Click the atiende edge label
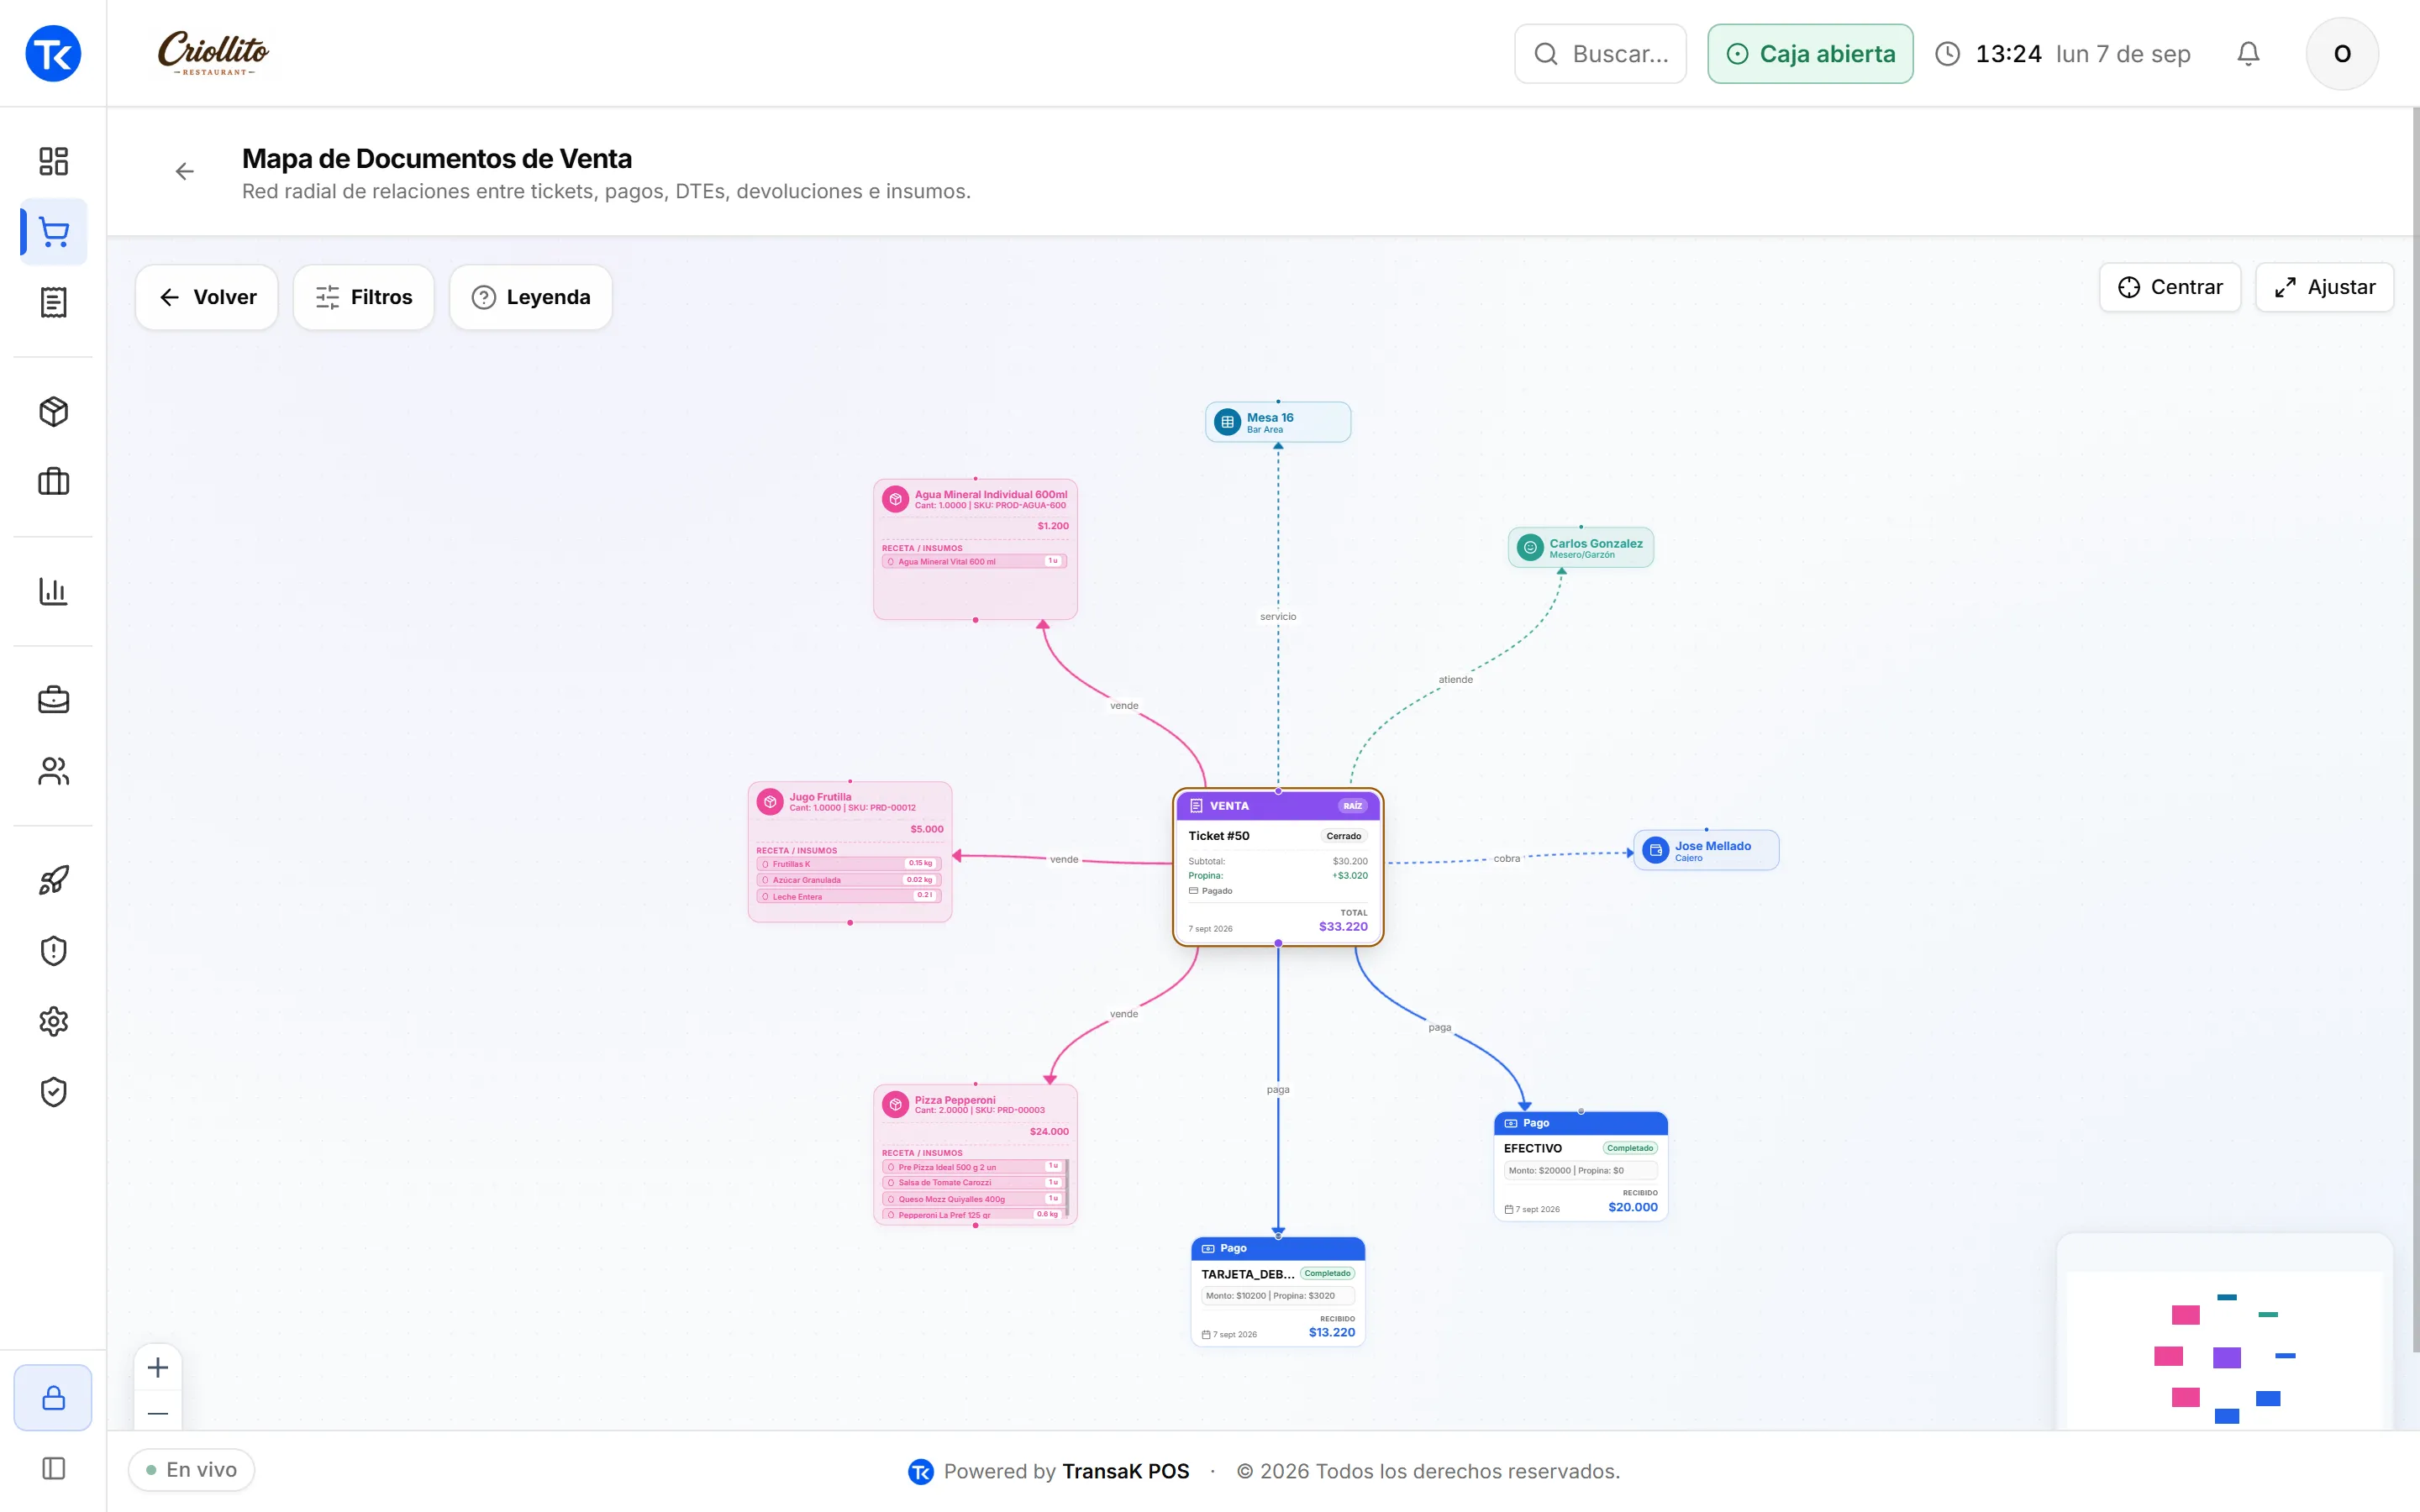 (1455, 679)
